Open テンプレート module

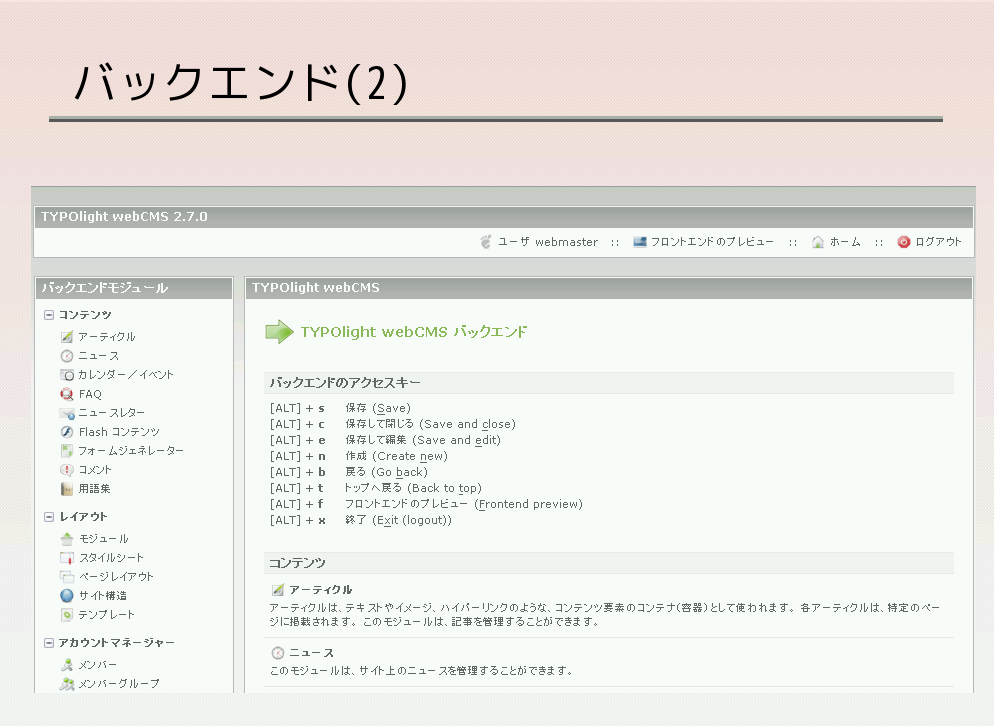(106, 614)
